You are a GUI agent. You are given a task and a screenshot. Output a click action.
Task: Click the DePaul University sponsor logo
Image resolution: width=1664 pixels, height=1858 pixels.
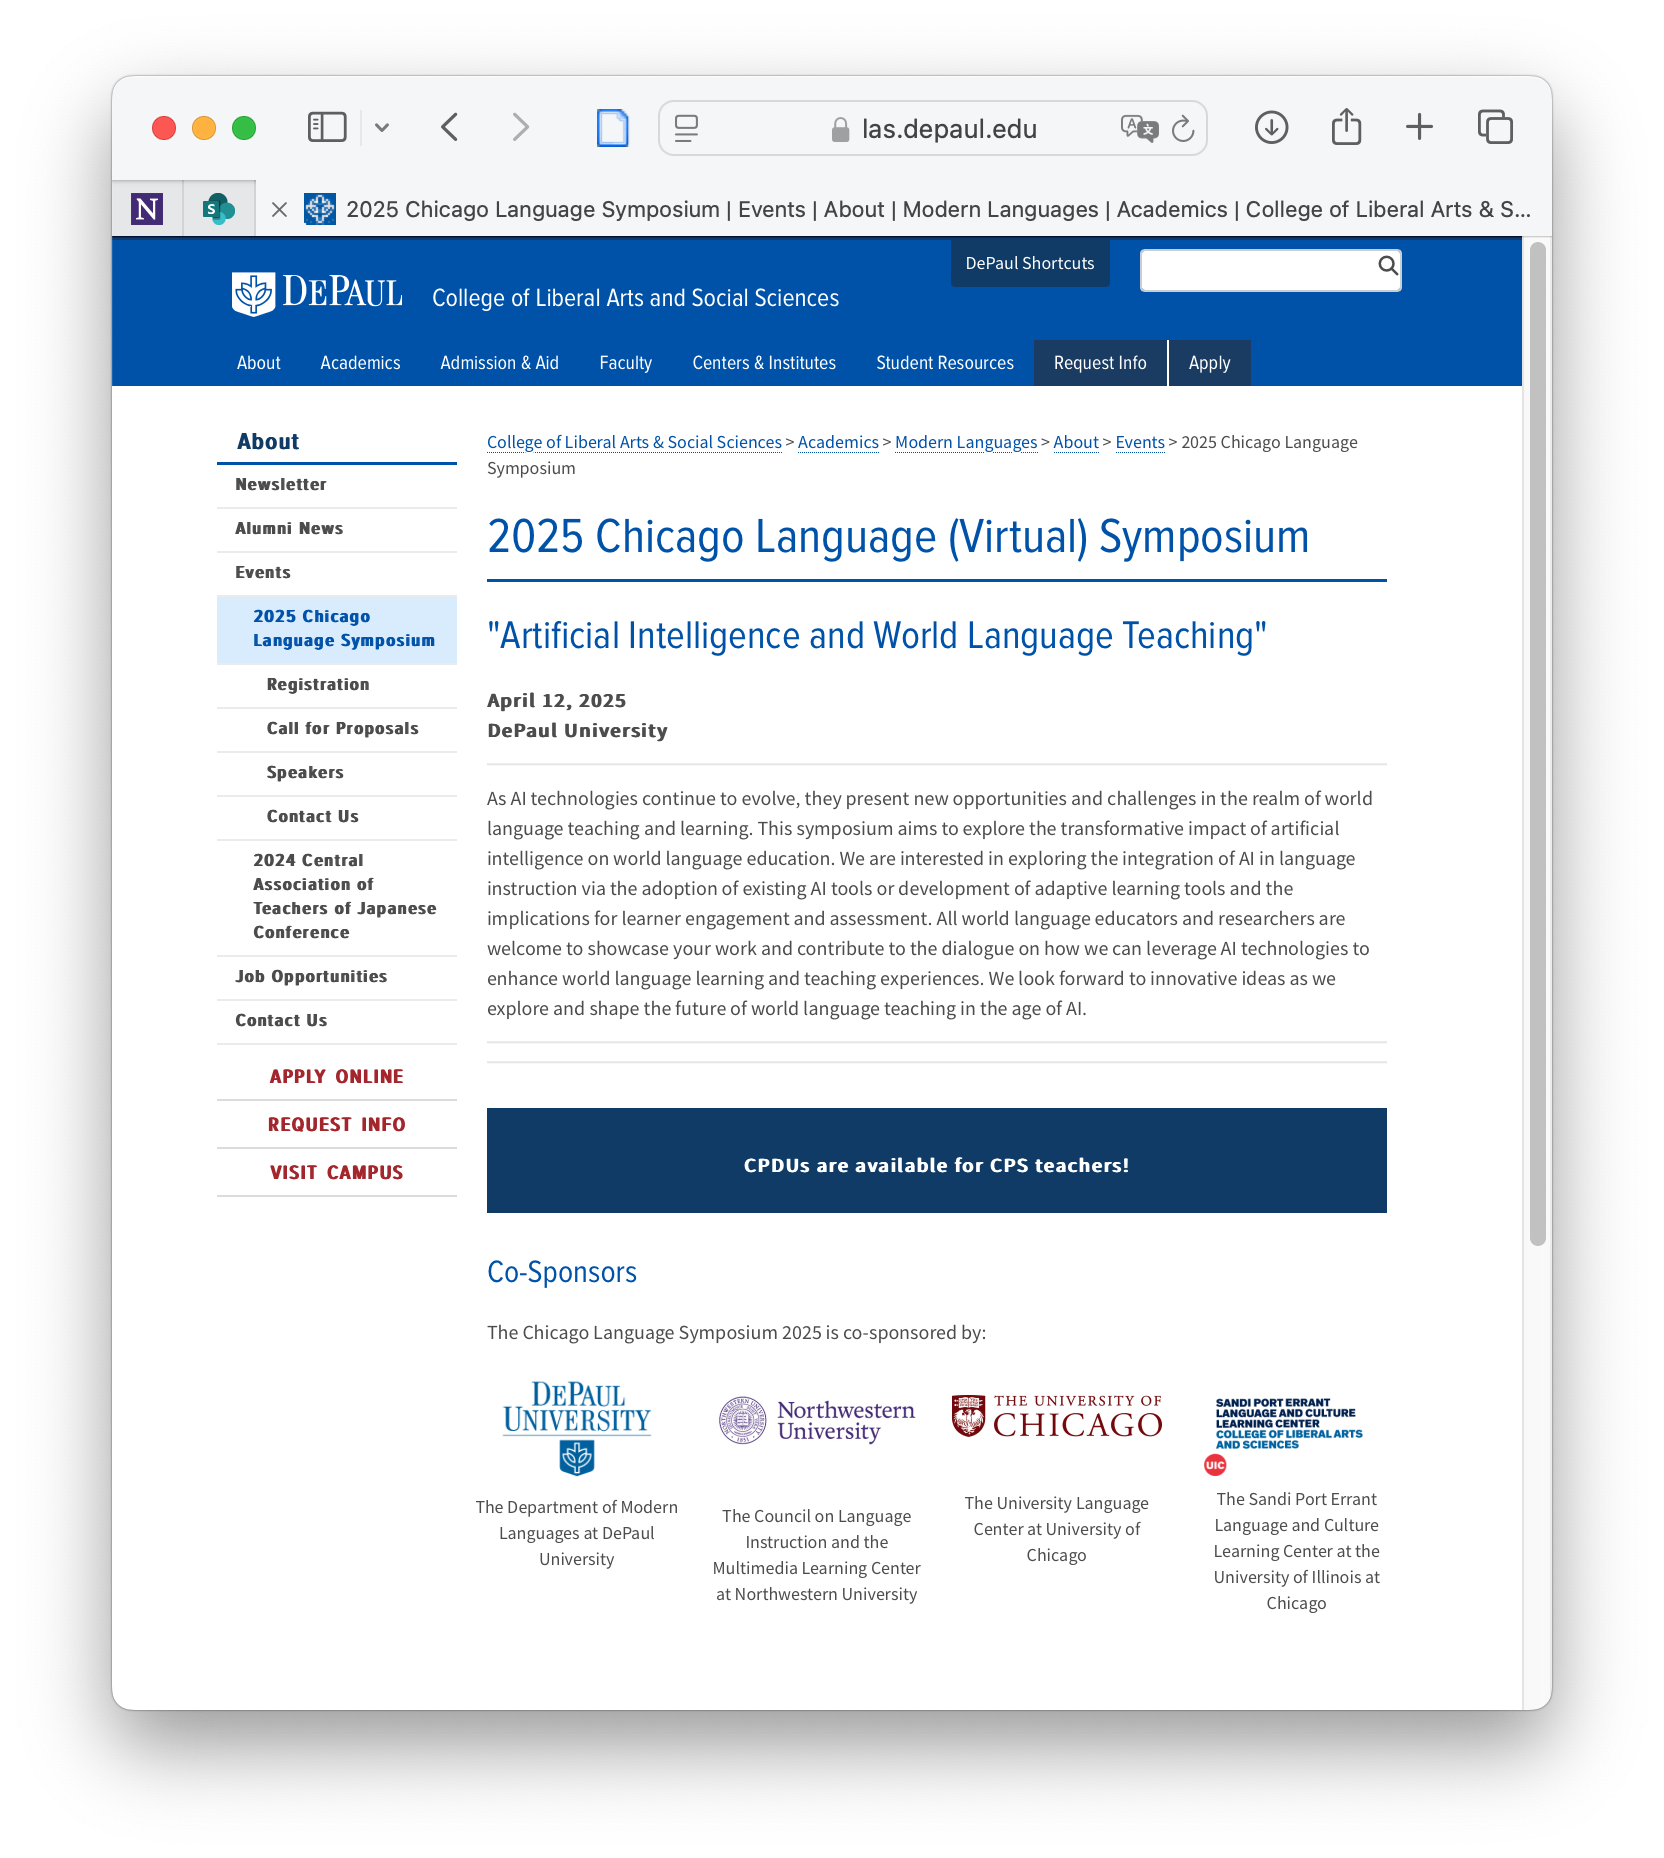(x=577, y=1428)
